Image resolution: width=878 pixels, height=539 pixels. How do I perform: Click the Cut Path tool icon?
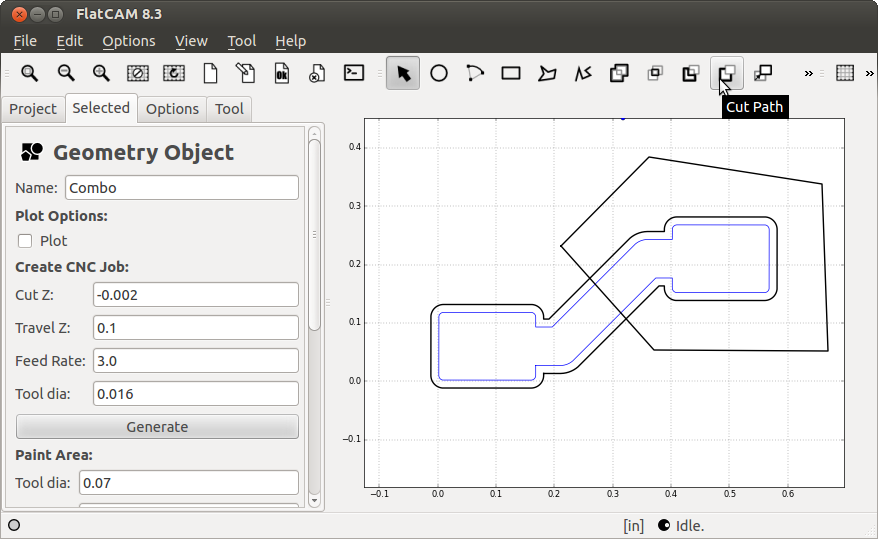point(726,73)
